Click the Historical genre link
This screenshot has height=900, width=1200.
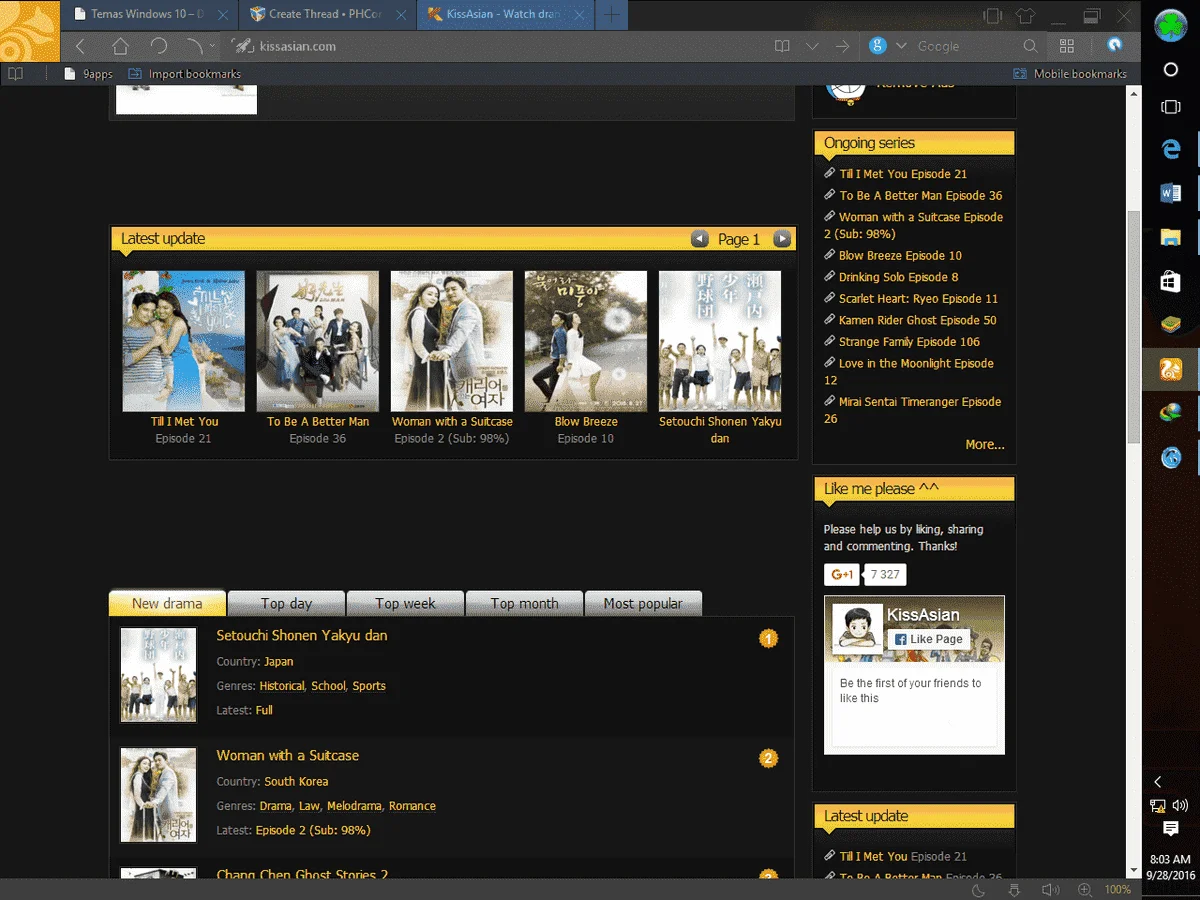(x=282, y=686)
